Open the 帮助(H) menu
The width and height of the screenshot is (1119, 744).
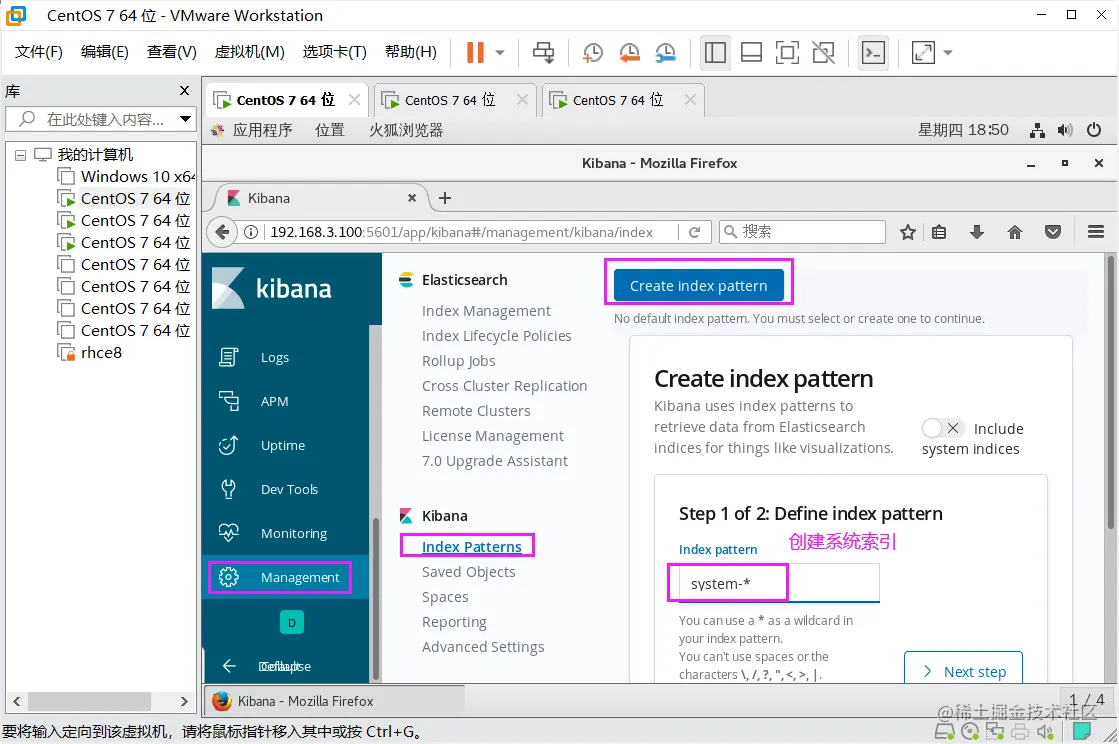pos(410,52)
